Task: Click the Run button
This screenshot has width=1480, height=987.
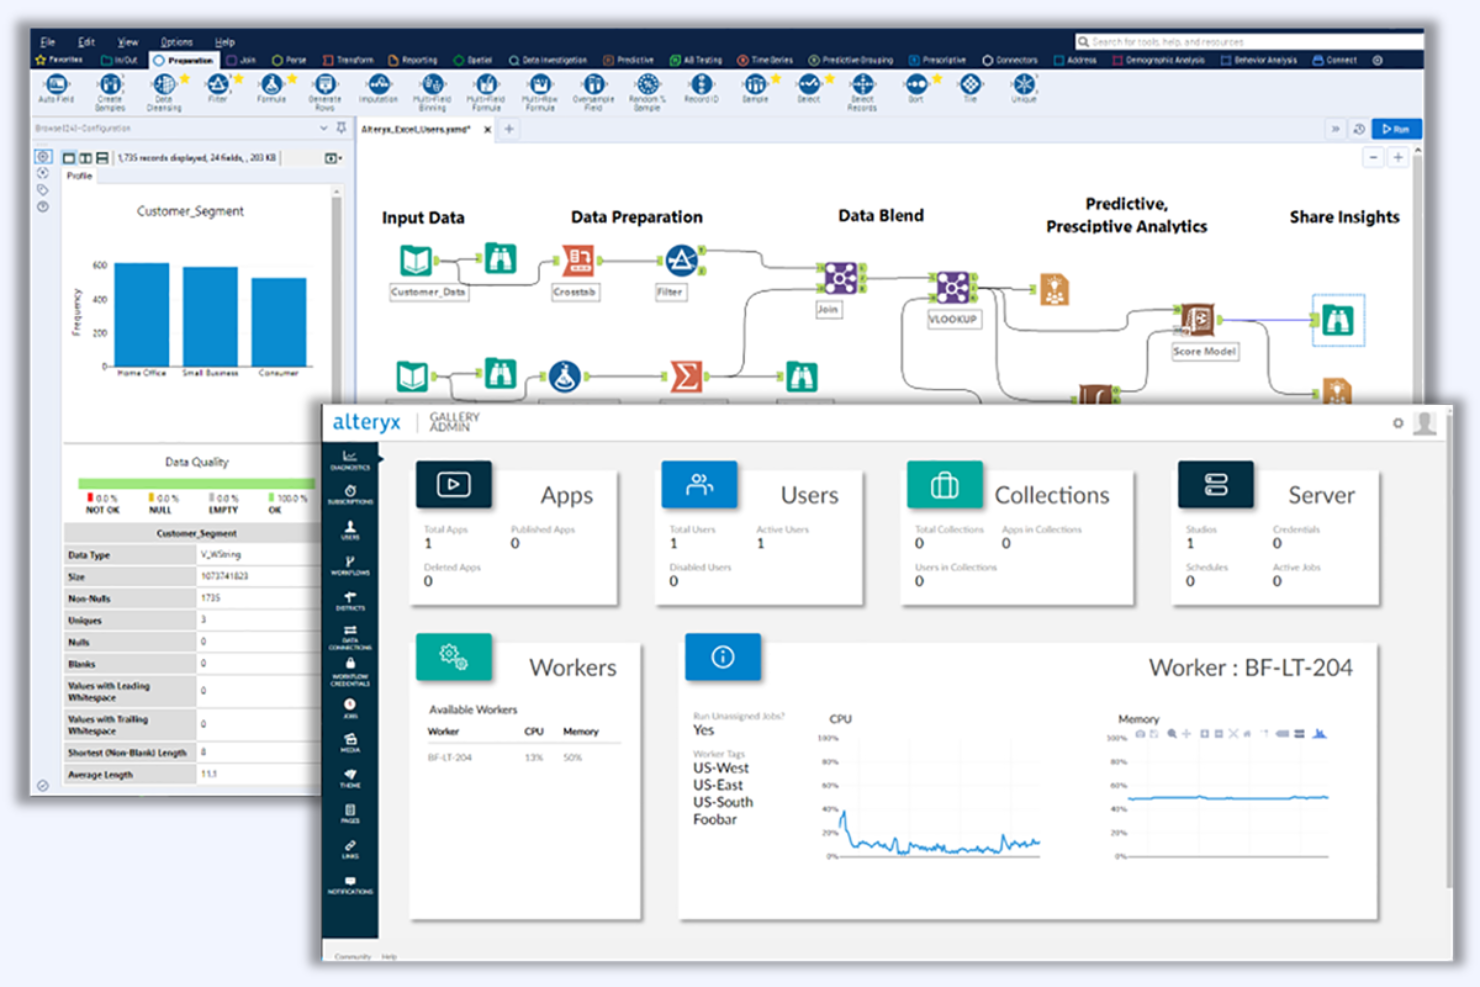Action: click(x=1396, y=128)
